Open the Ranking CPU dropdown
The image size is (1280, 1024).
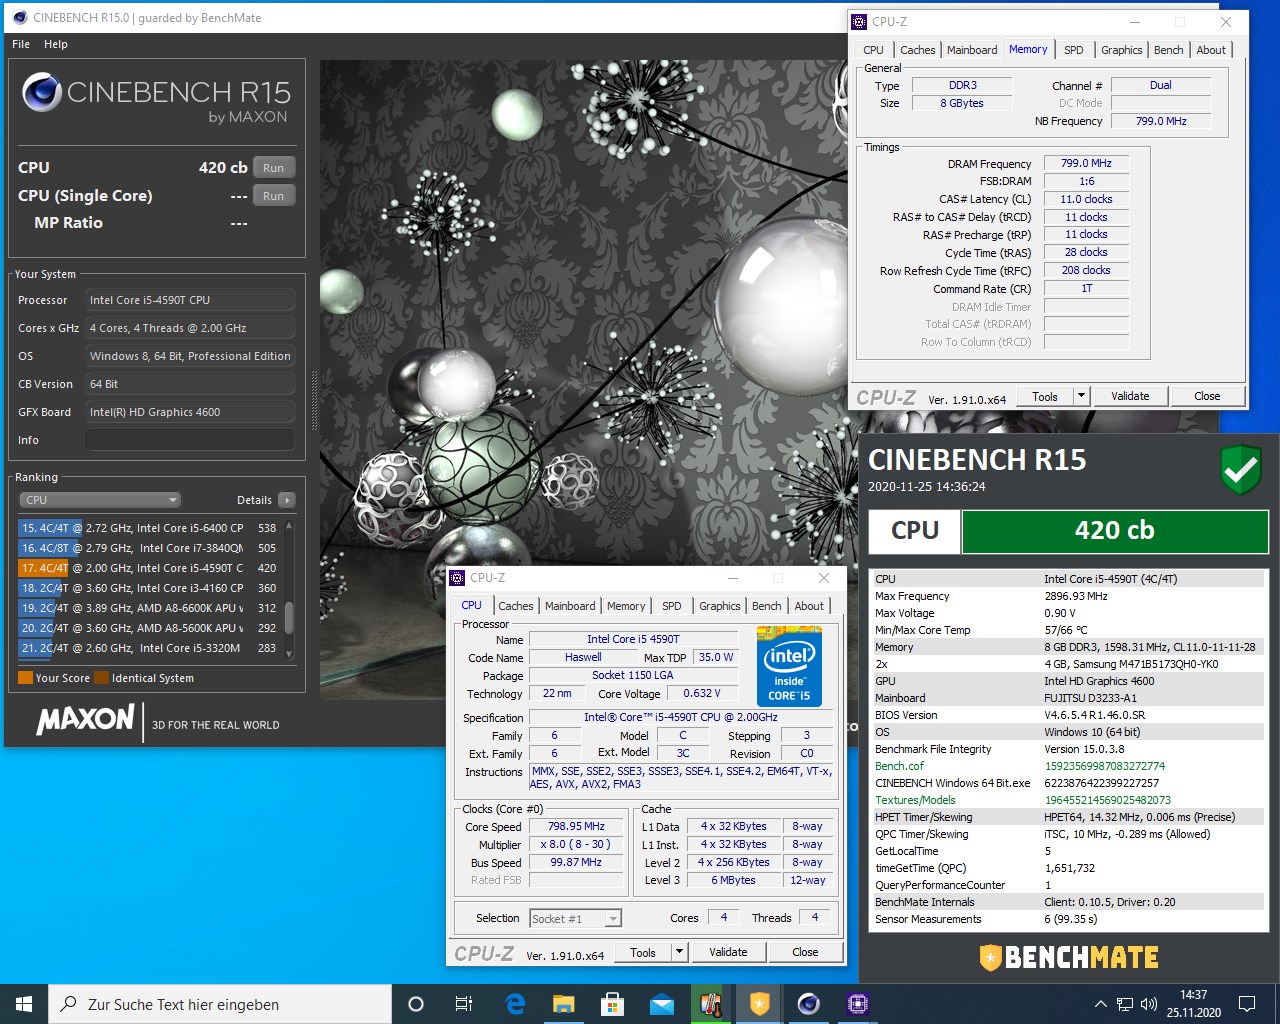[100, 500]
